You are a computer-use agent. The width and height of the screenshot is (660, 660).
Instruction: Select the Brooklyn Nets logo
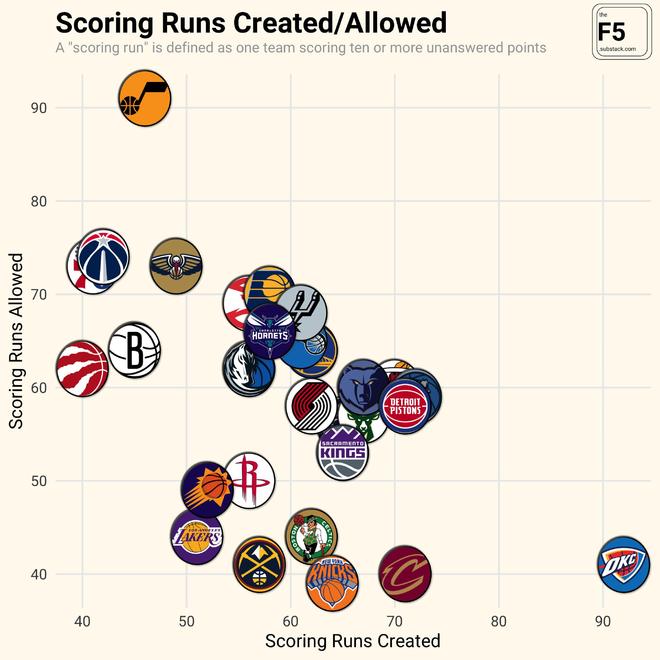(134, 350)
